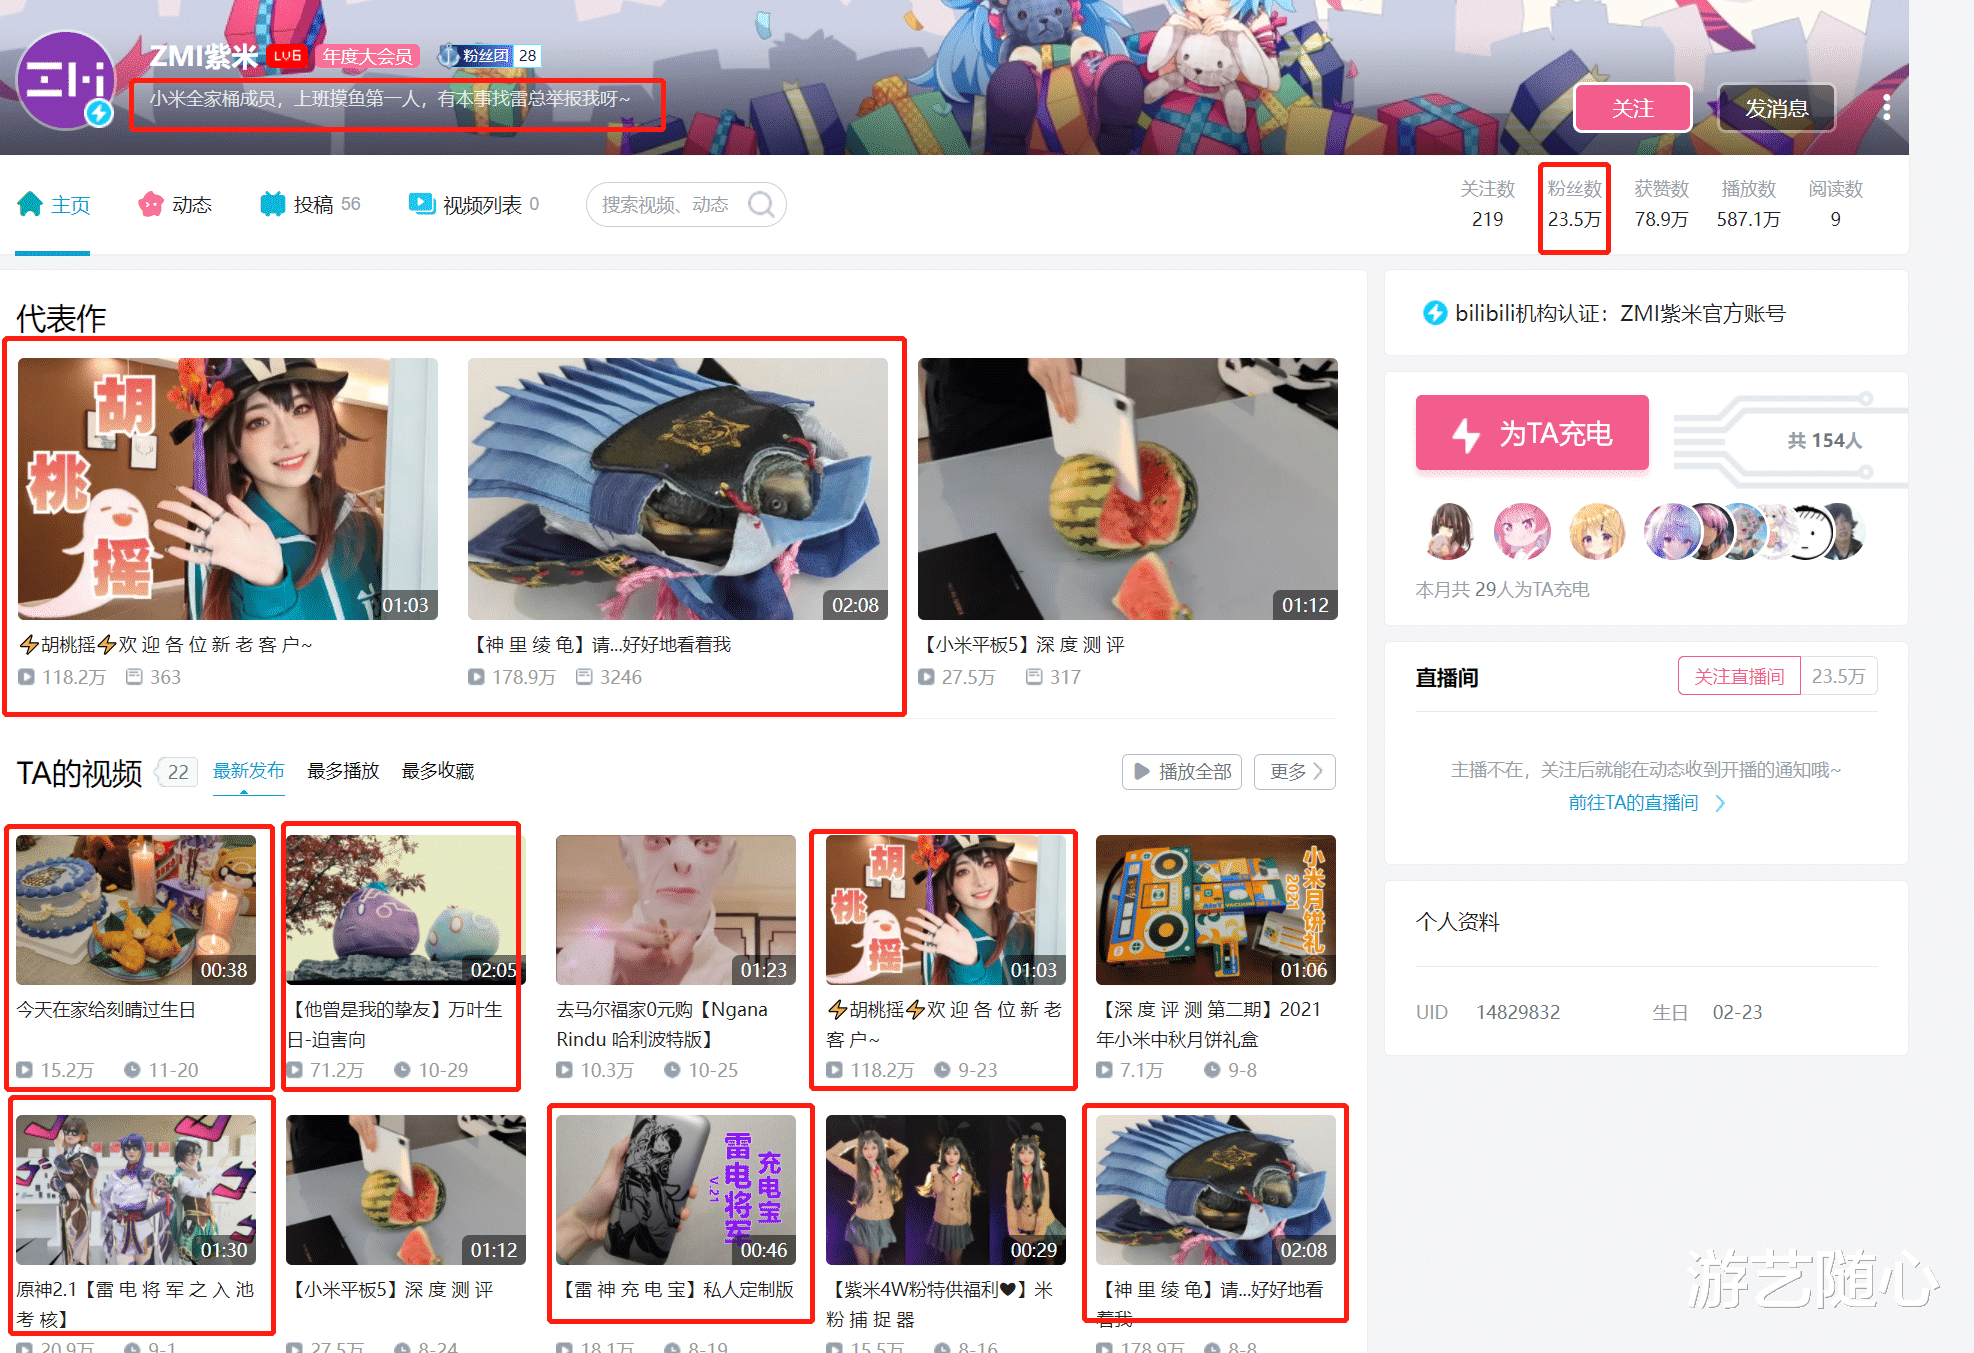Open the 01:03 胡桃摇 thumbnail in TA的视频

pyautogui.click(x=946, y=910)
